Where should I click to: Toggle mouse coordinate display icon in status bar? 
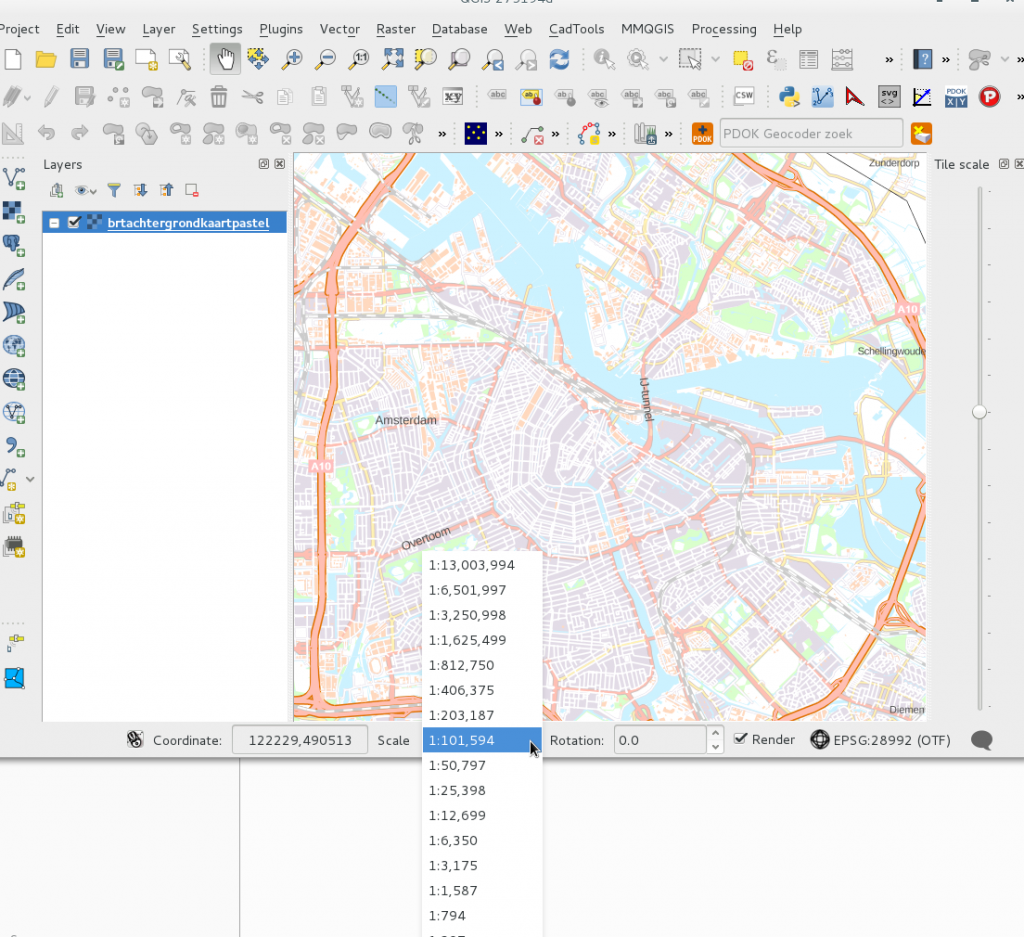click(x=135, y=740)
